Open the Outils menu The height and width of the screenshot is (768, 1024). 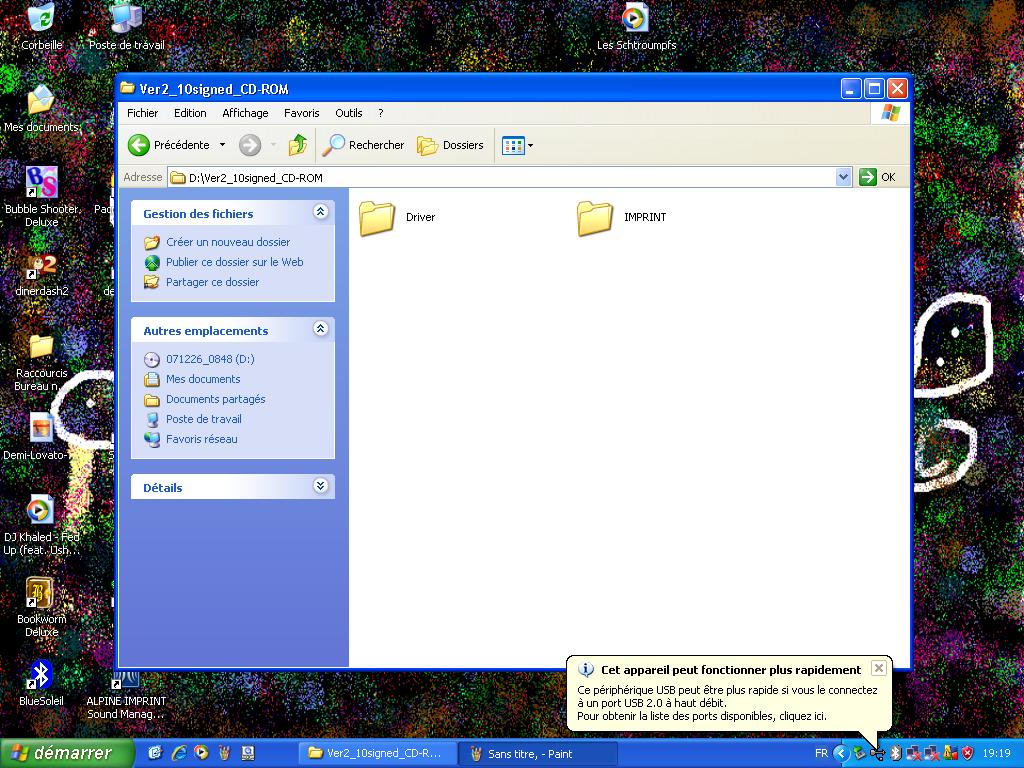[348, 113]
